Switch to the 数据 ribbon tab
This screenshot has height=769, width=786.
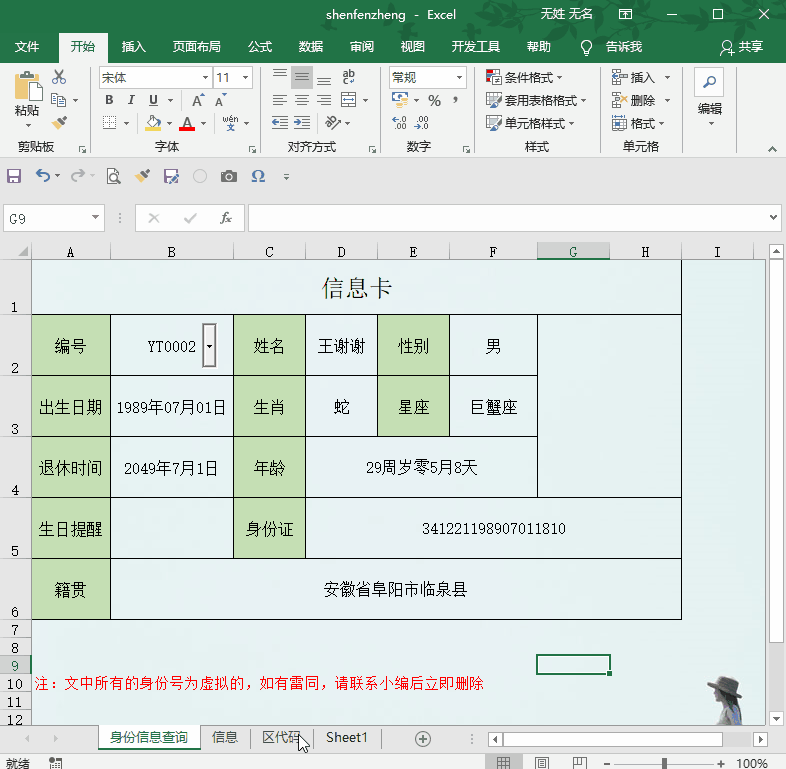311,47
